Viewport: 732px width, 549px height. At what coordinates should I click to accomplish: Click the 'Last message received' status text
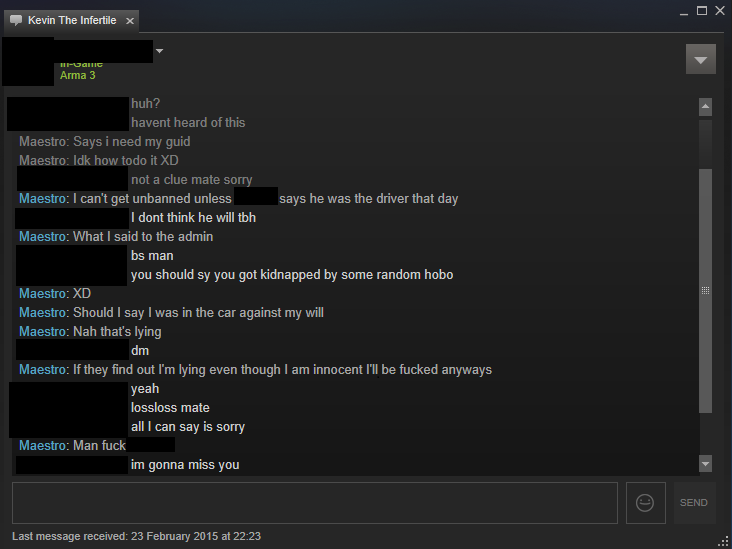(136, 536)
